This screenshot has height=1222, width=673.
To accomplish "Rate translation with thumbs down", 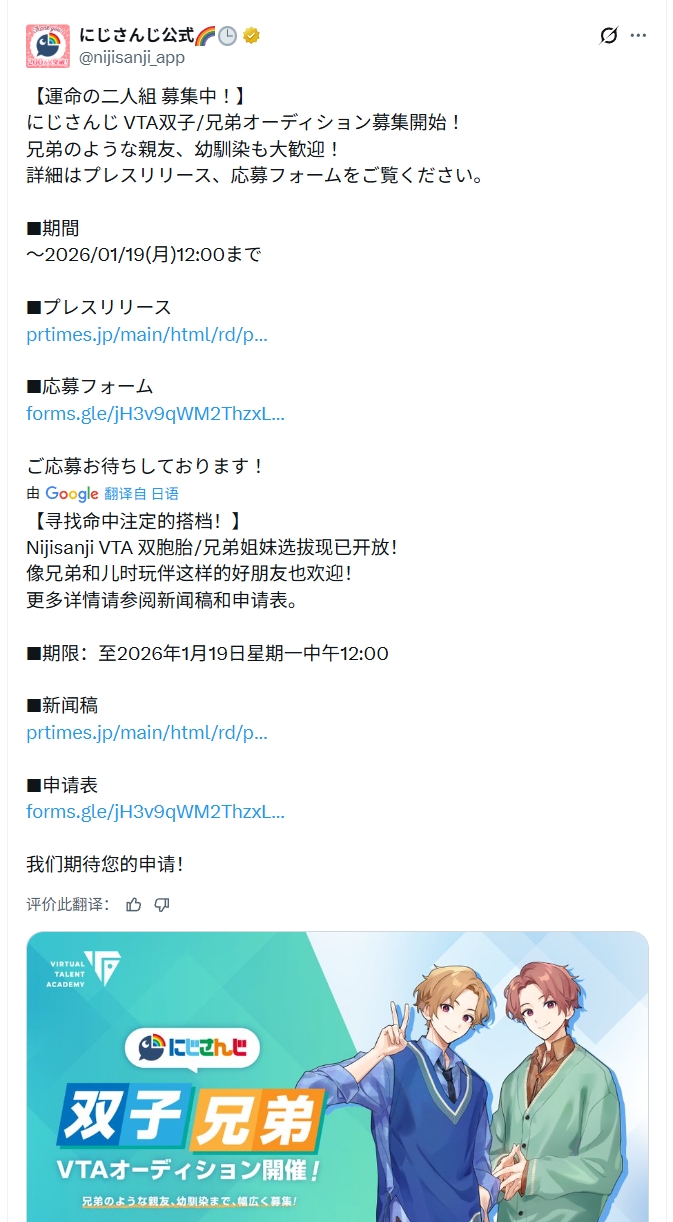I will [162, 905].
